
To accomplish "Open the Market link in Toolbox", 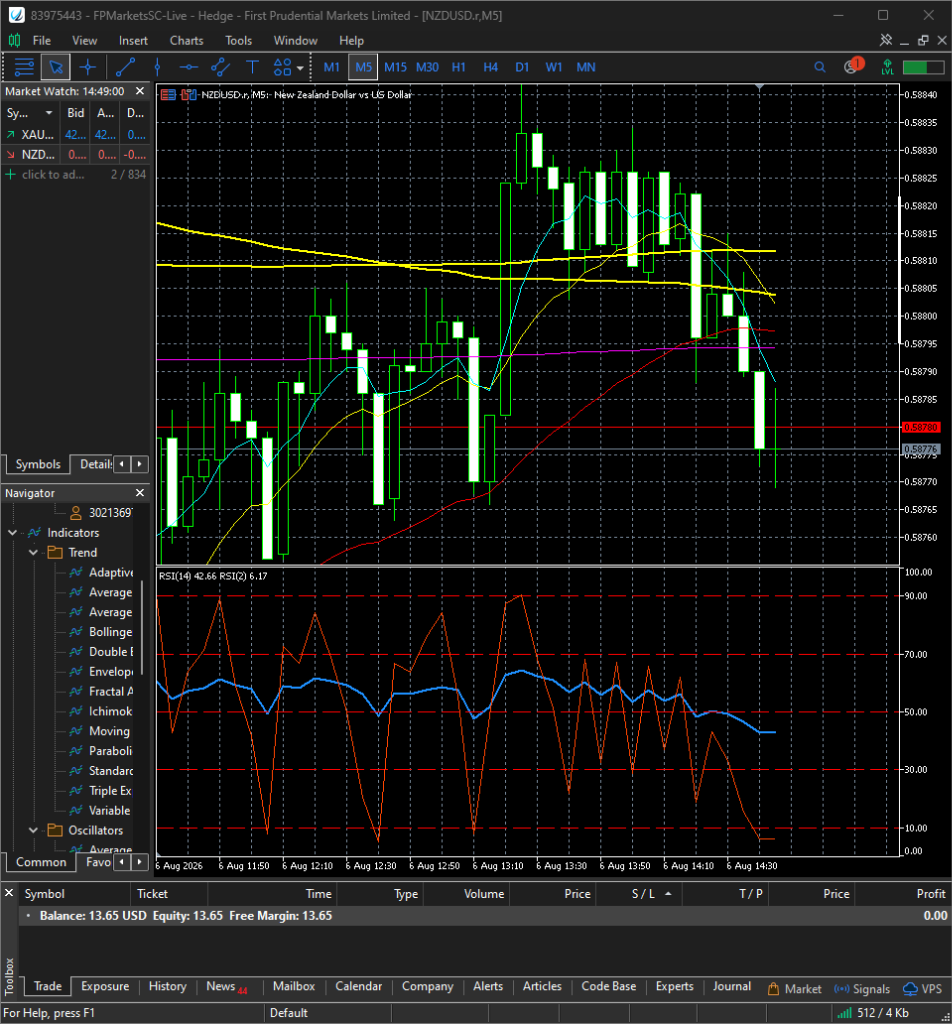I will 795,989.
